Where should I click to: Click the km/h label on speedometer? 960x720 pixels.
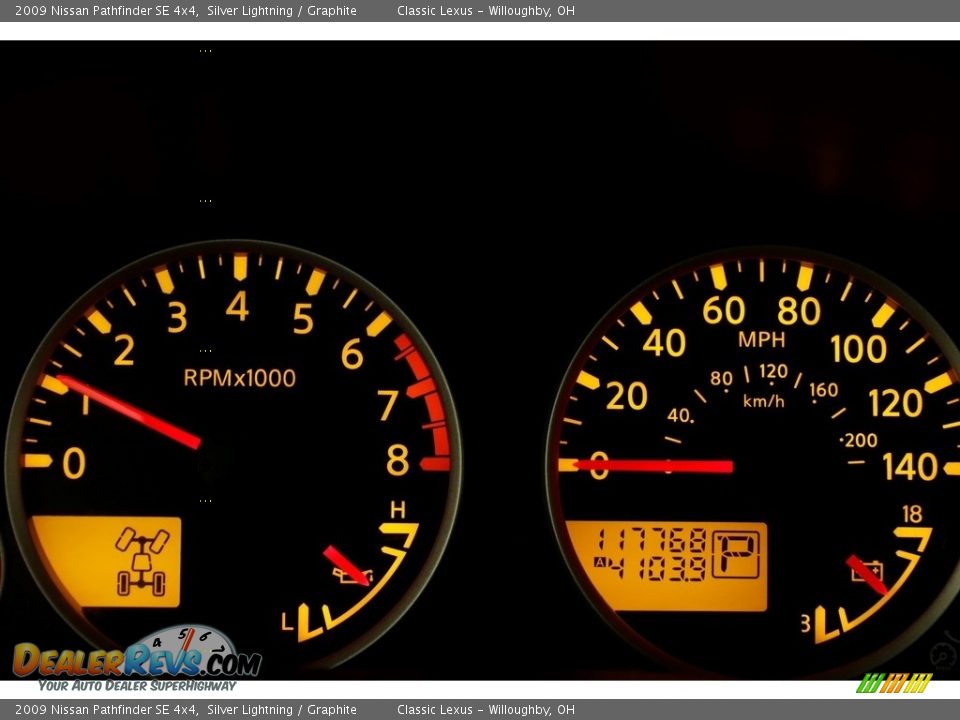coord(763,401)
